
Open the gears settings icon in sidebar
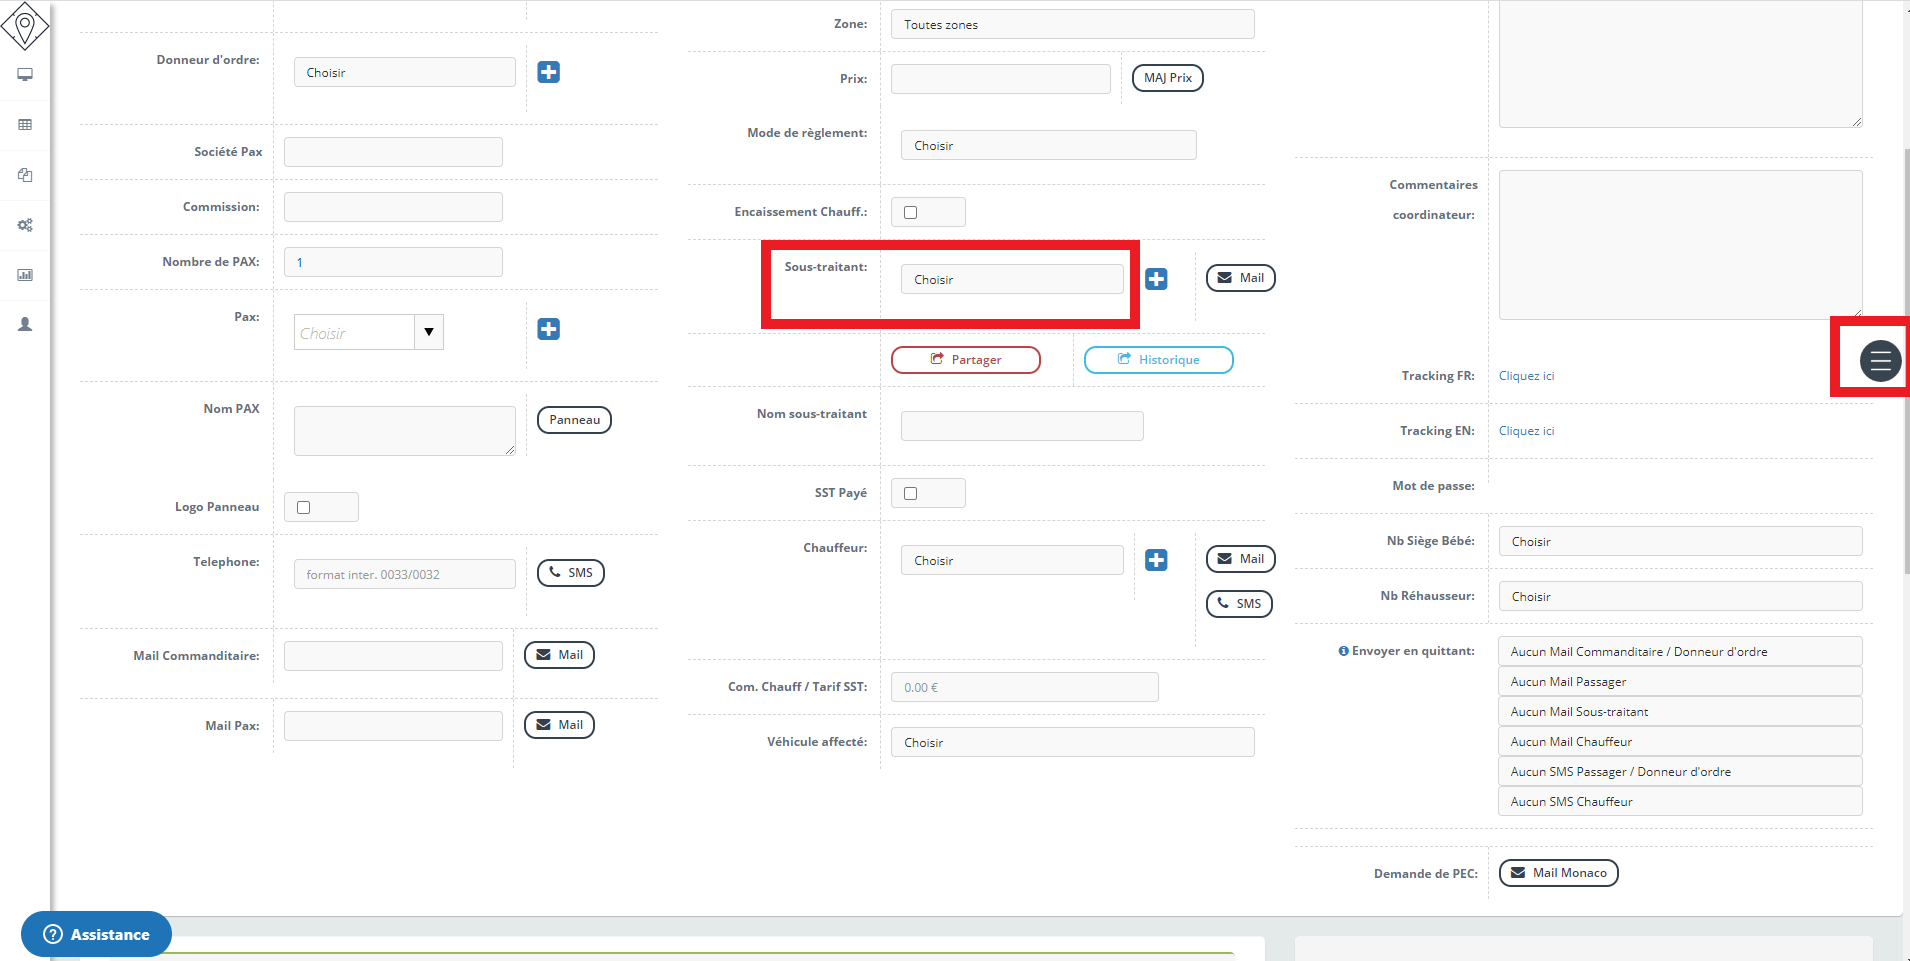point(25,225)
